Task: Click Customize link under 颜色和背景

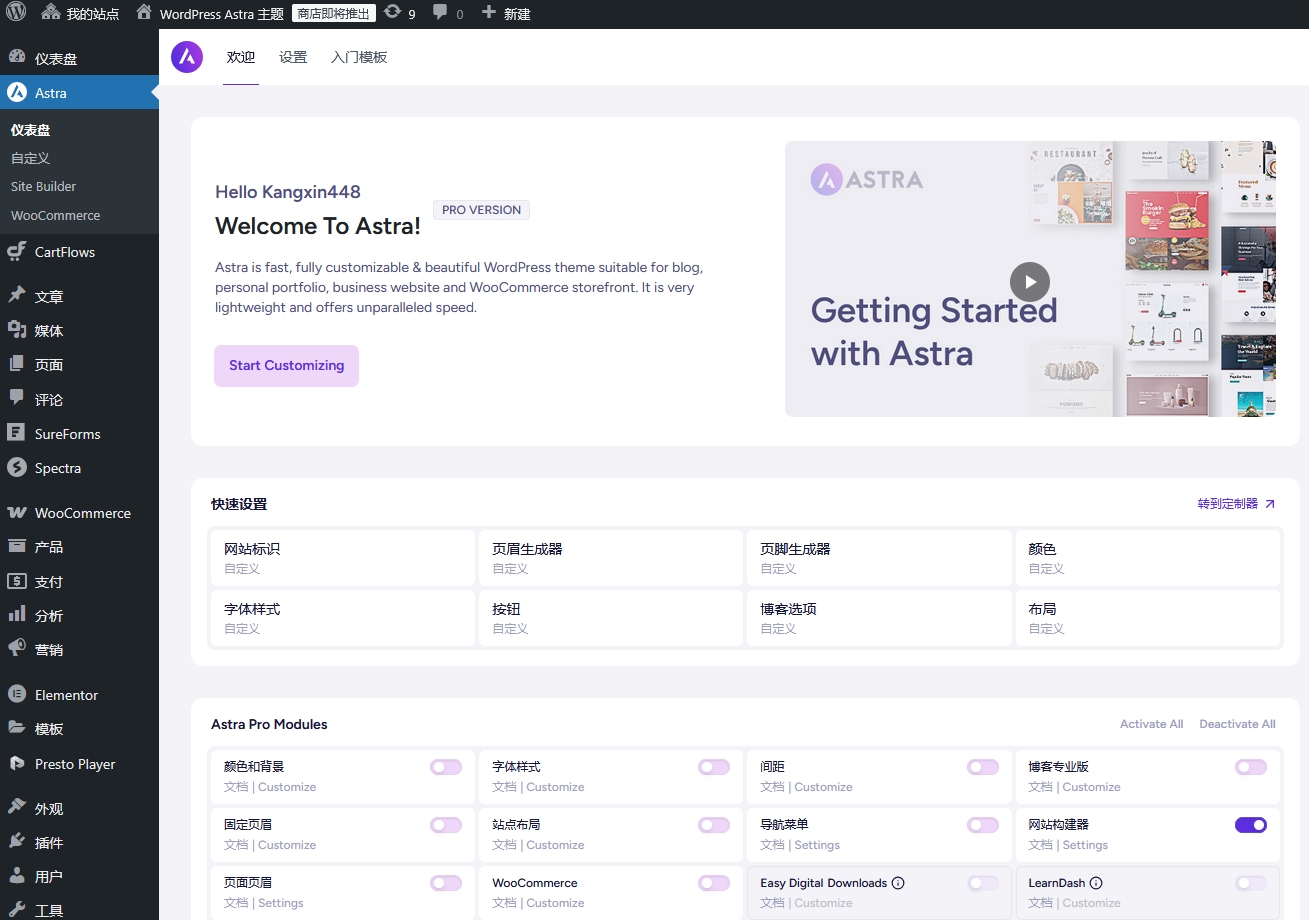Action: [x=287, y=787]
